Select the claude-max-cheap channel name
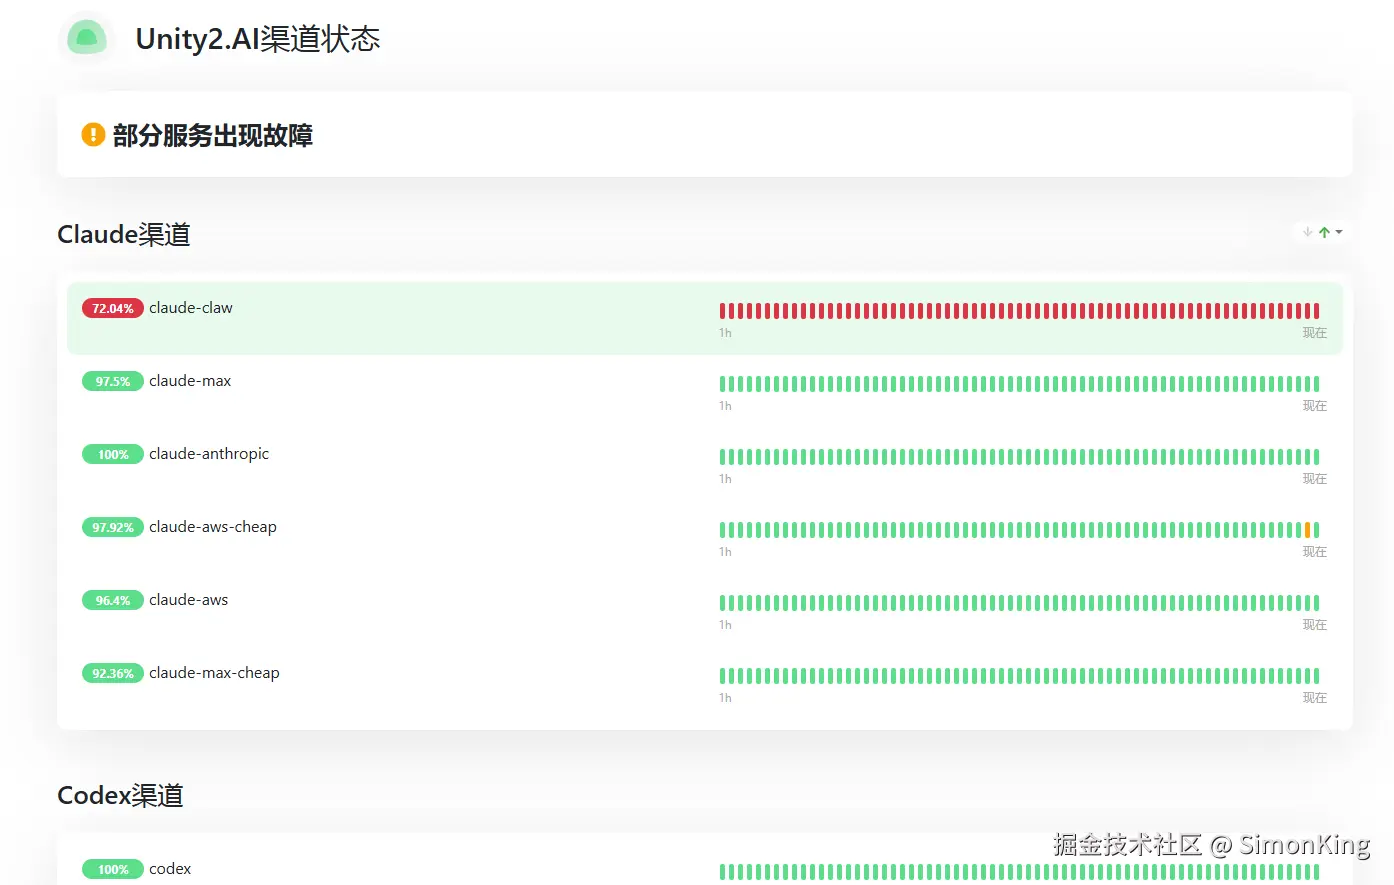 [214, 673]
